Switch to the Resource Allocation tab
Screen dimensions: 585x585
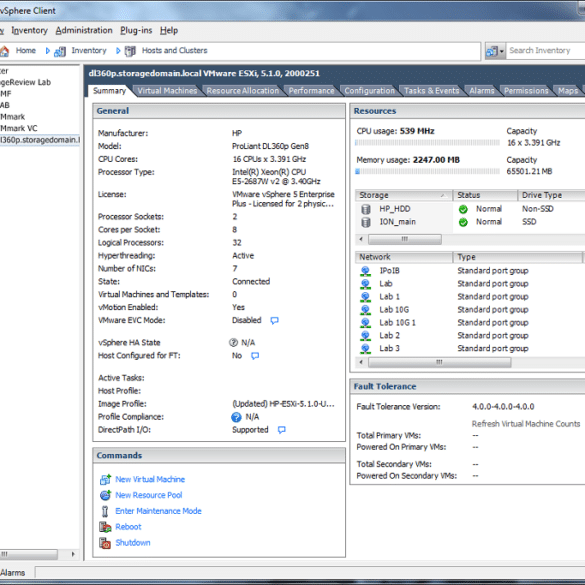pos(243,91)
